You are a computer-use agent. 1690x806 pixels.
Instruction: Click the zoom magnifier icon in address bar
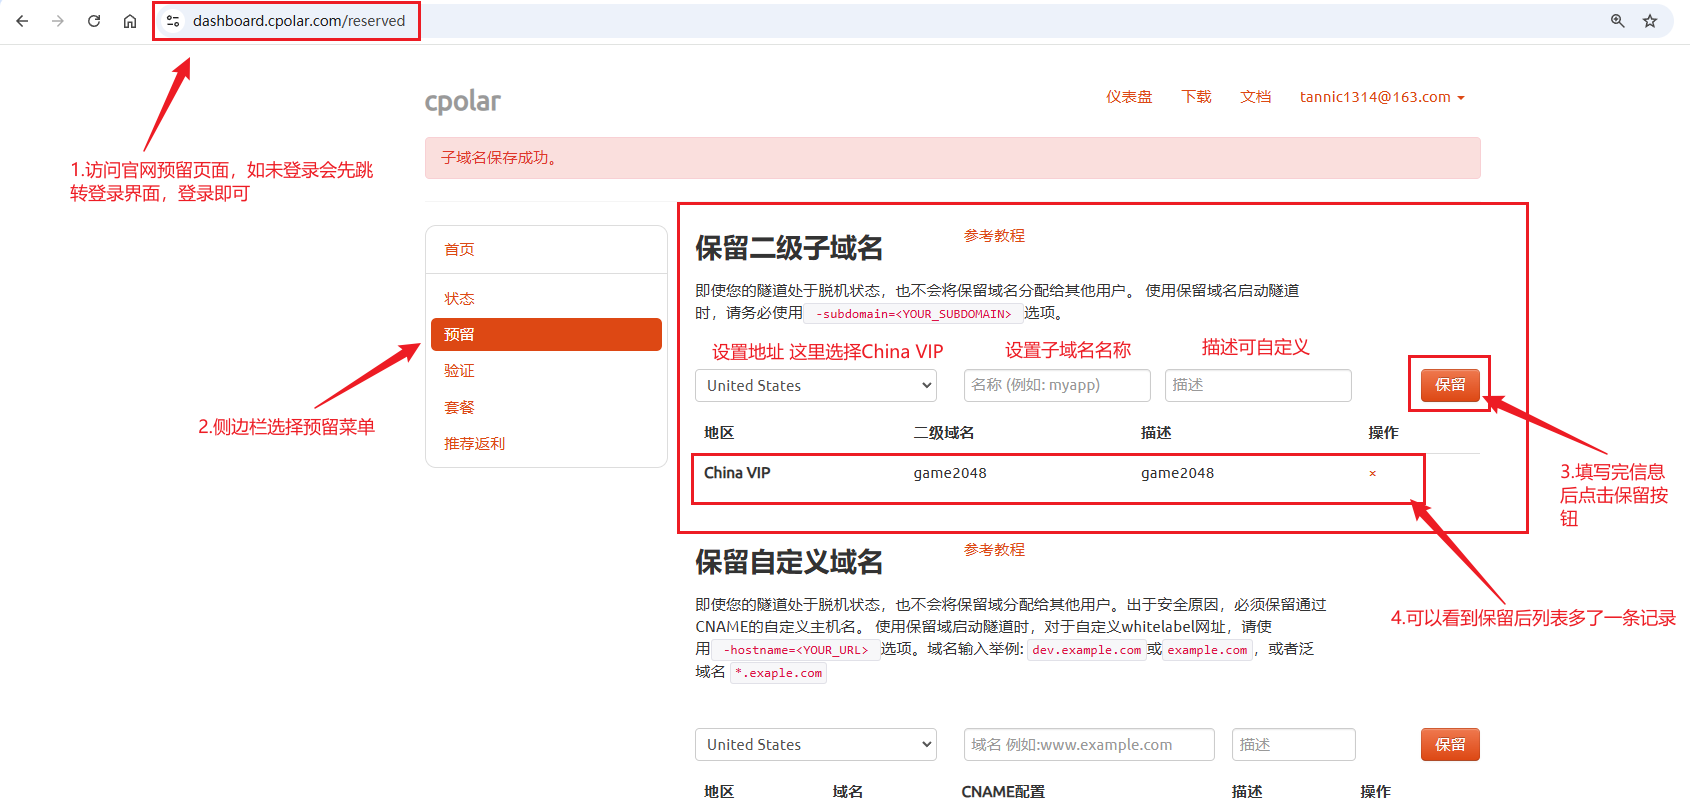[1617, 21]
